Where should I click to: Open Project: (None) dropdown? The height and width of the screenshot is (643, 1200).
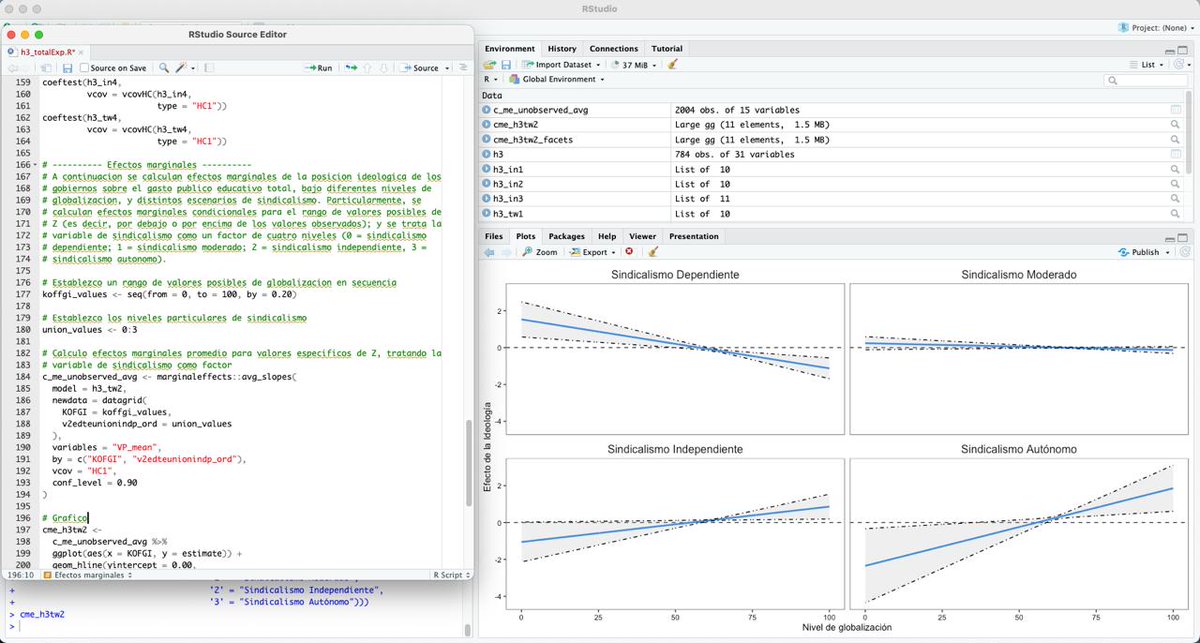click(x=1154, y=27)
